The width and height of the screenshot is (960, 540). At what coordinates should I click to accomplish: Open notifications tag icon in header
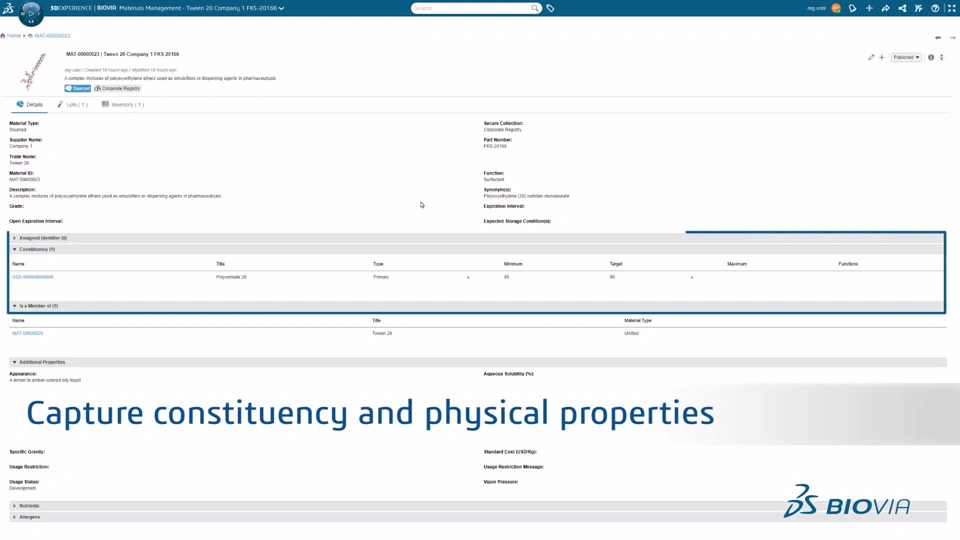pyautogui.click(x=852, y=8)
